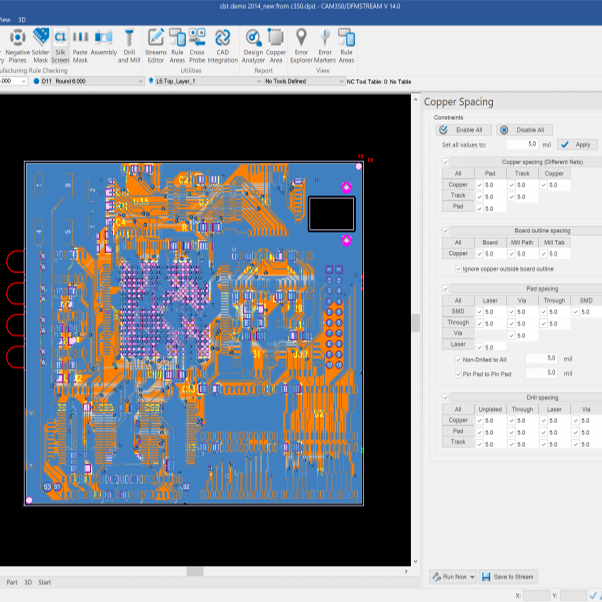Click the NC Tool Table: 0: No Table label
This screenshot has width=602, height=602.
pos(379,82)
